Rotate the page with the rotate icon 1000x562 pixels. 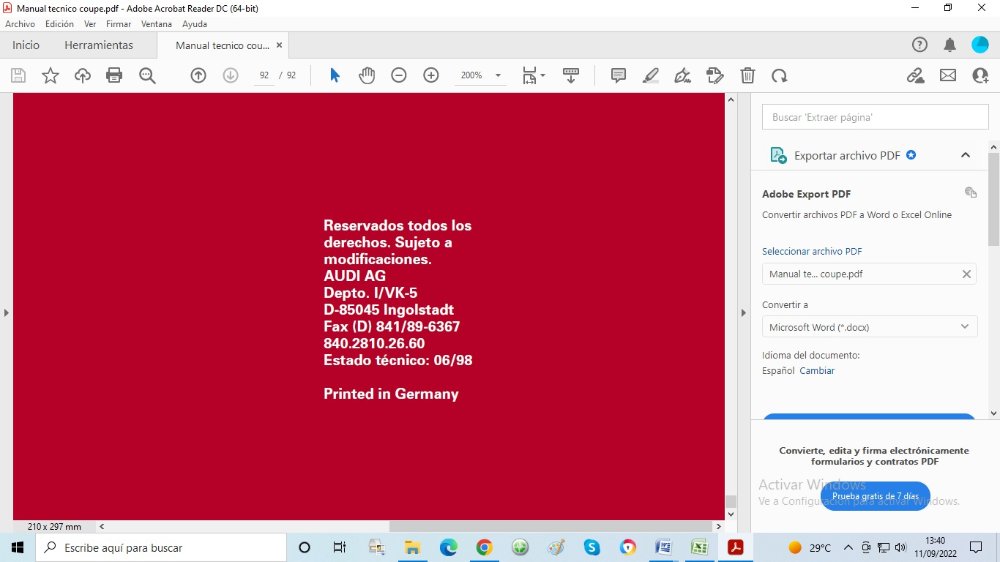click(x=779, y=75)
